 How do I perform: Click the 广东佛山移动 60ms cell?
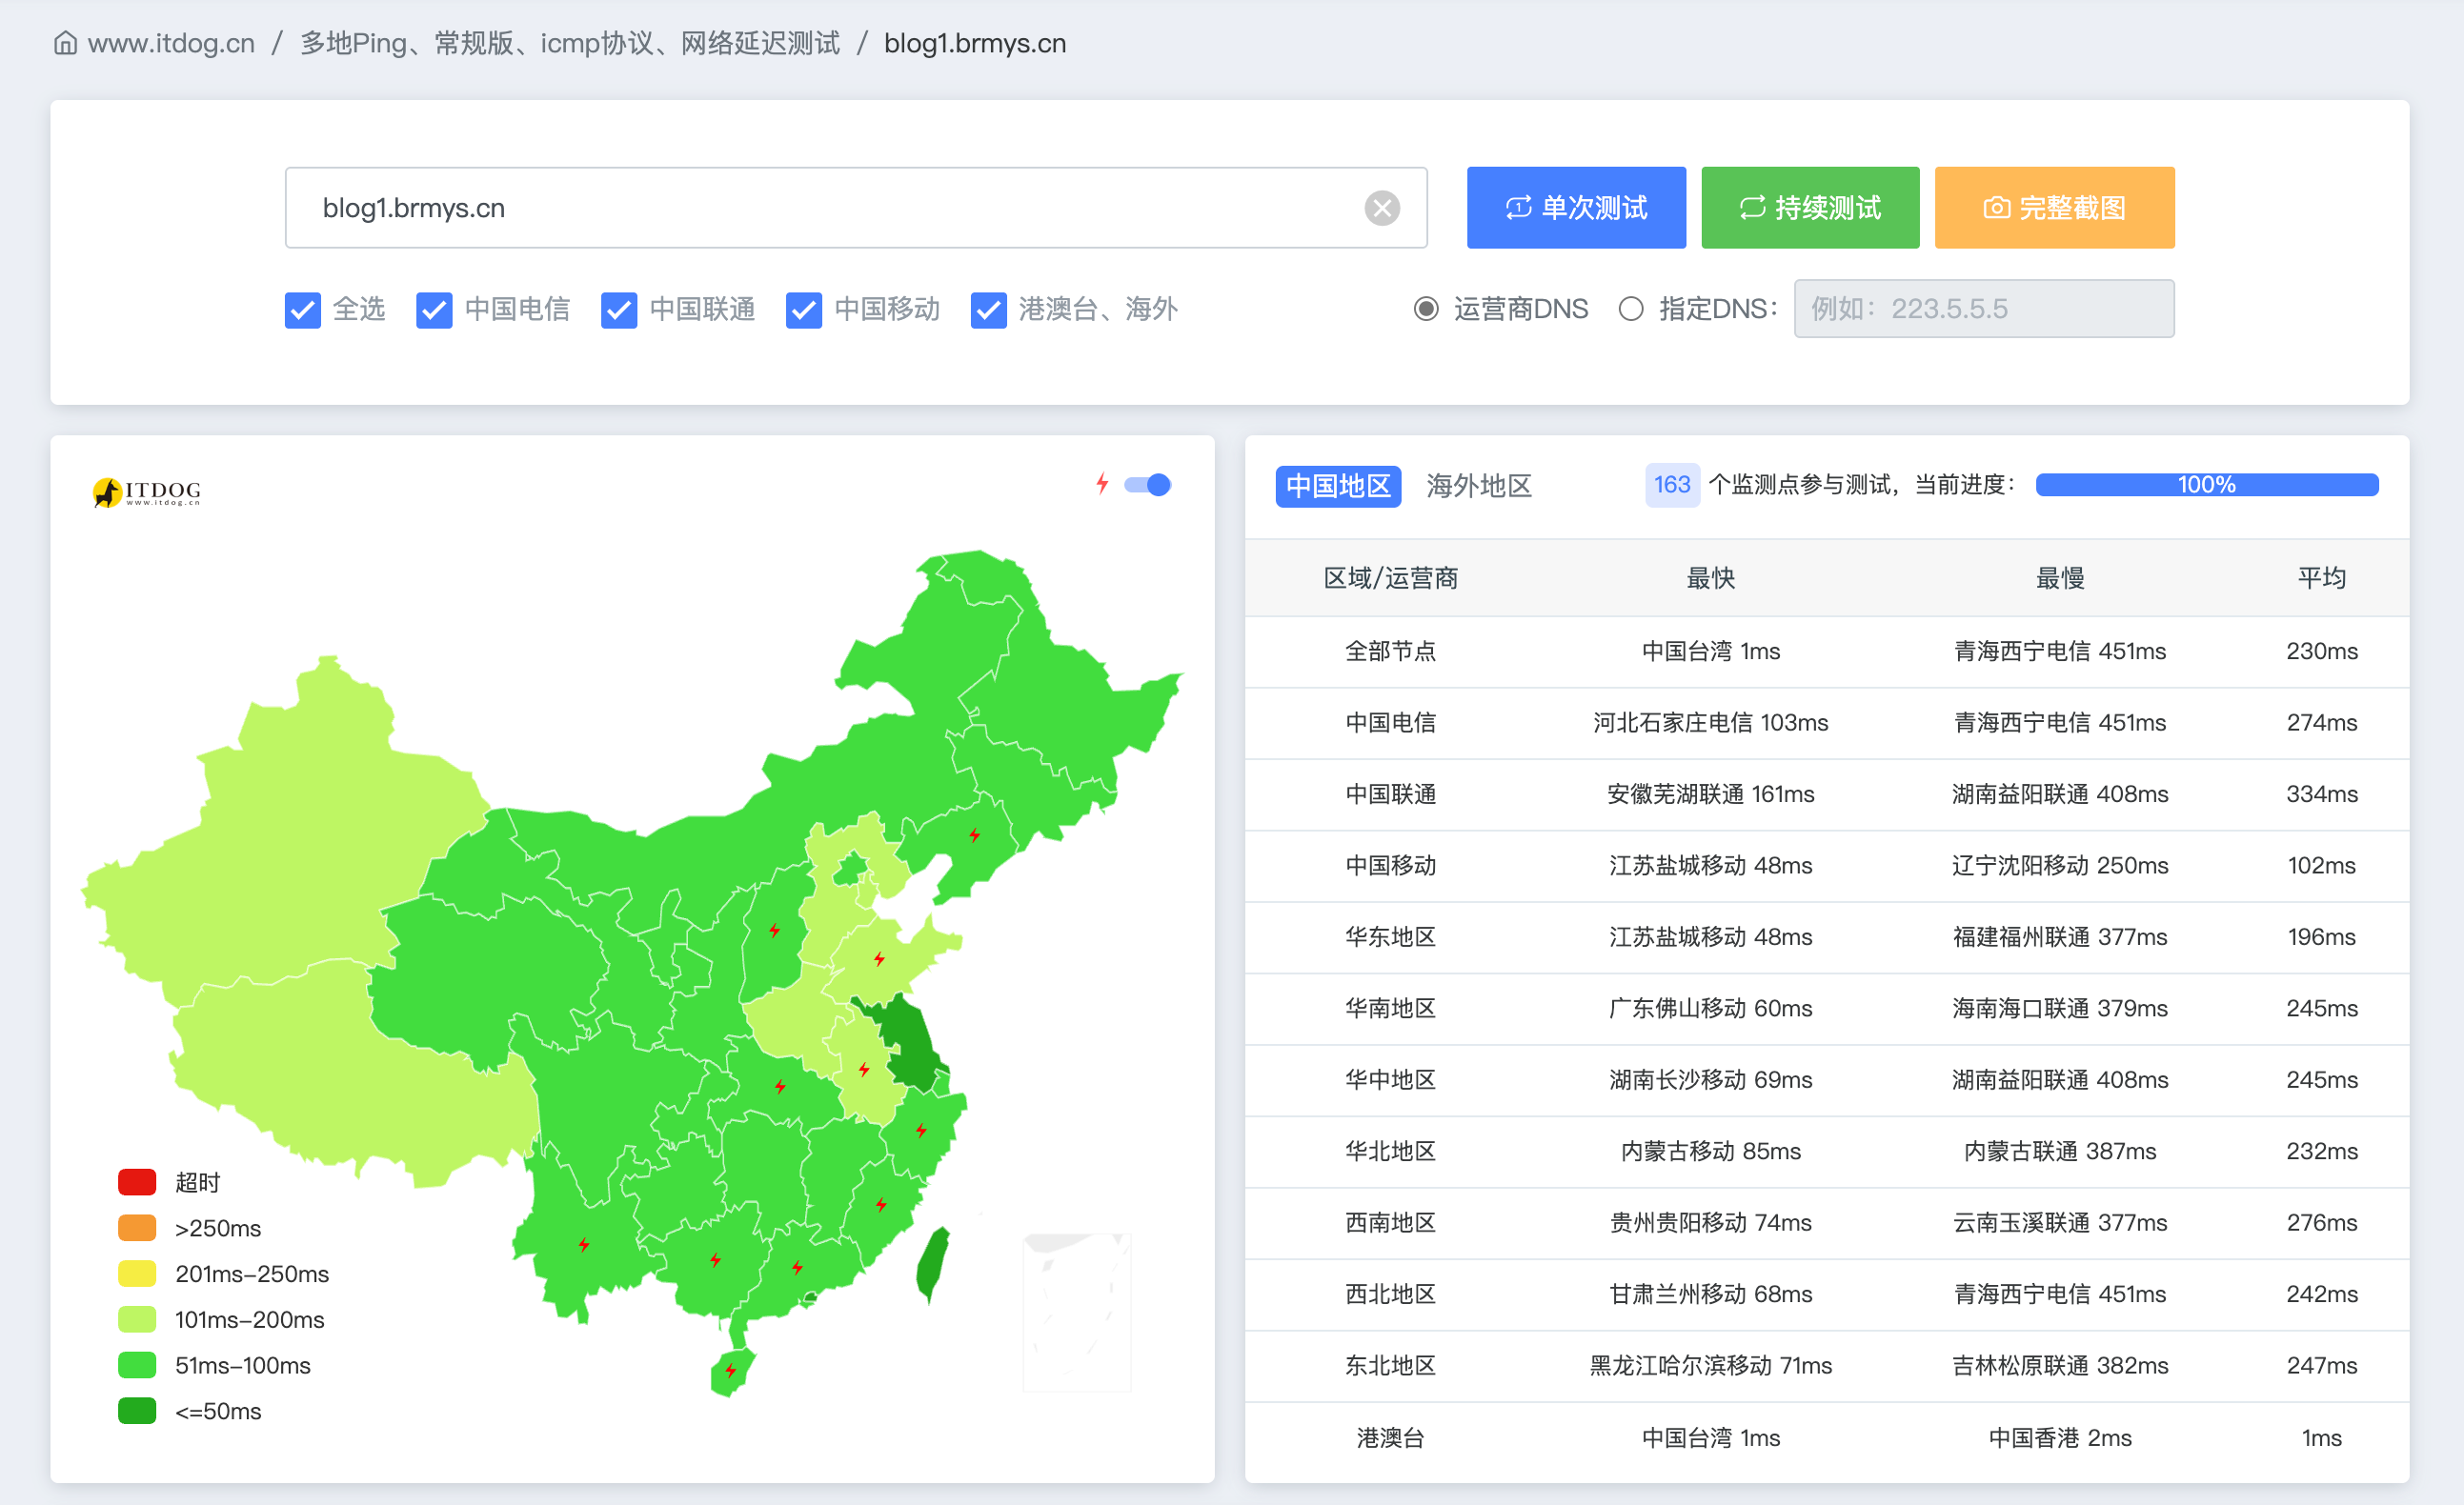1710,1008
